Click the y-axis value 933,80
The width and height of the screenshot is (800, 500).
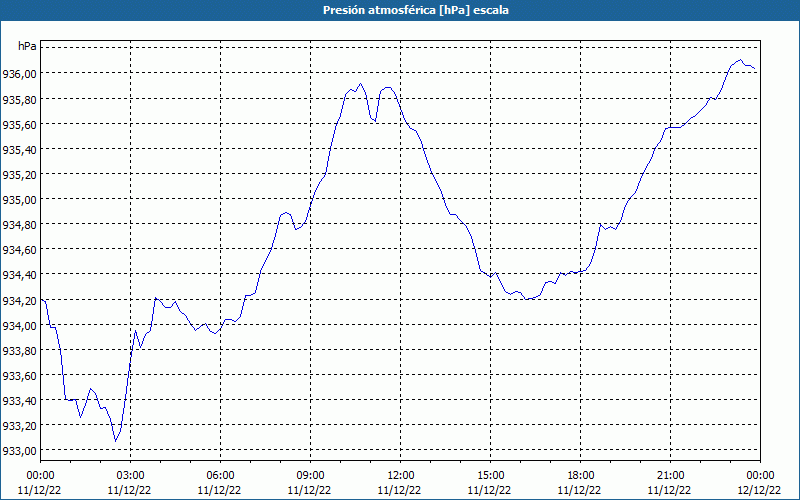tap(19, 351)
